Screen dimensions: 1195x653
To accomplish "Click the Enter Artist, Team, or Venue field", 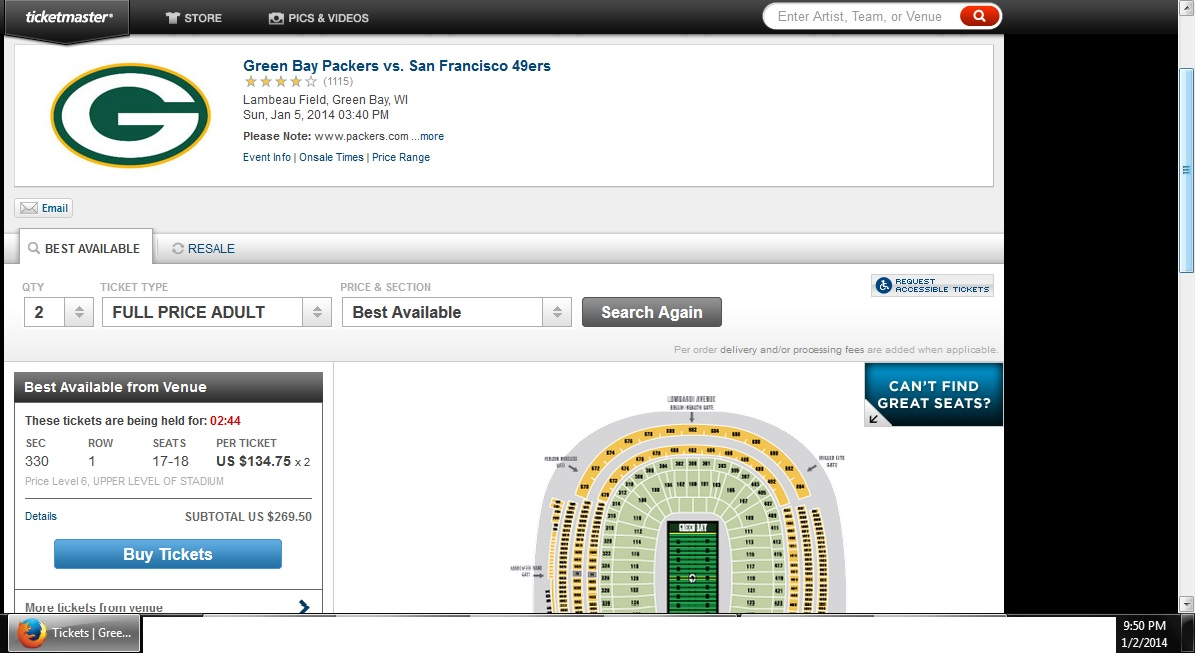I will (x=861, y=16).
